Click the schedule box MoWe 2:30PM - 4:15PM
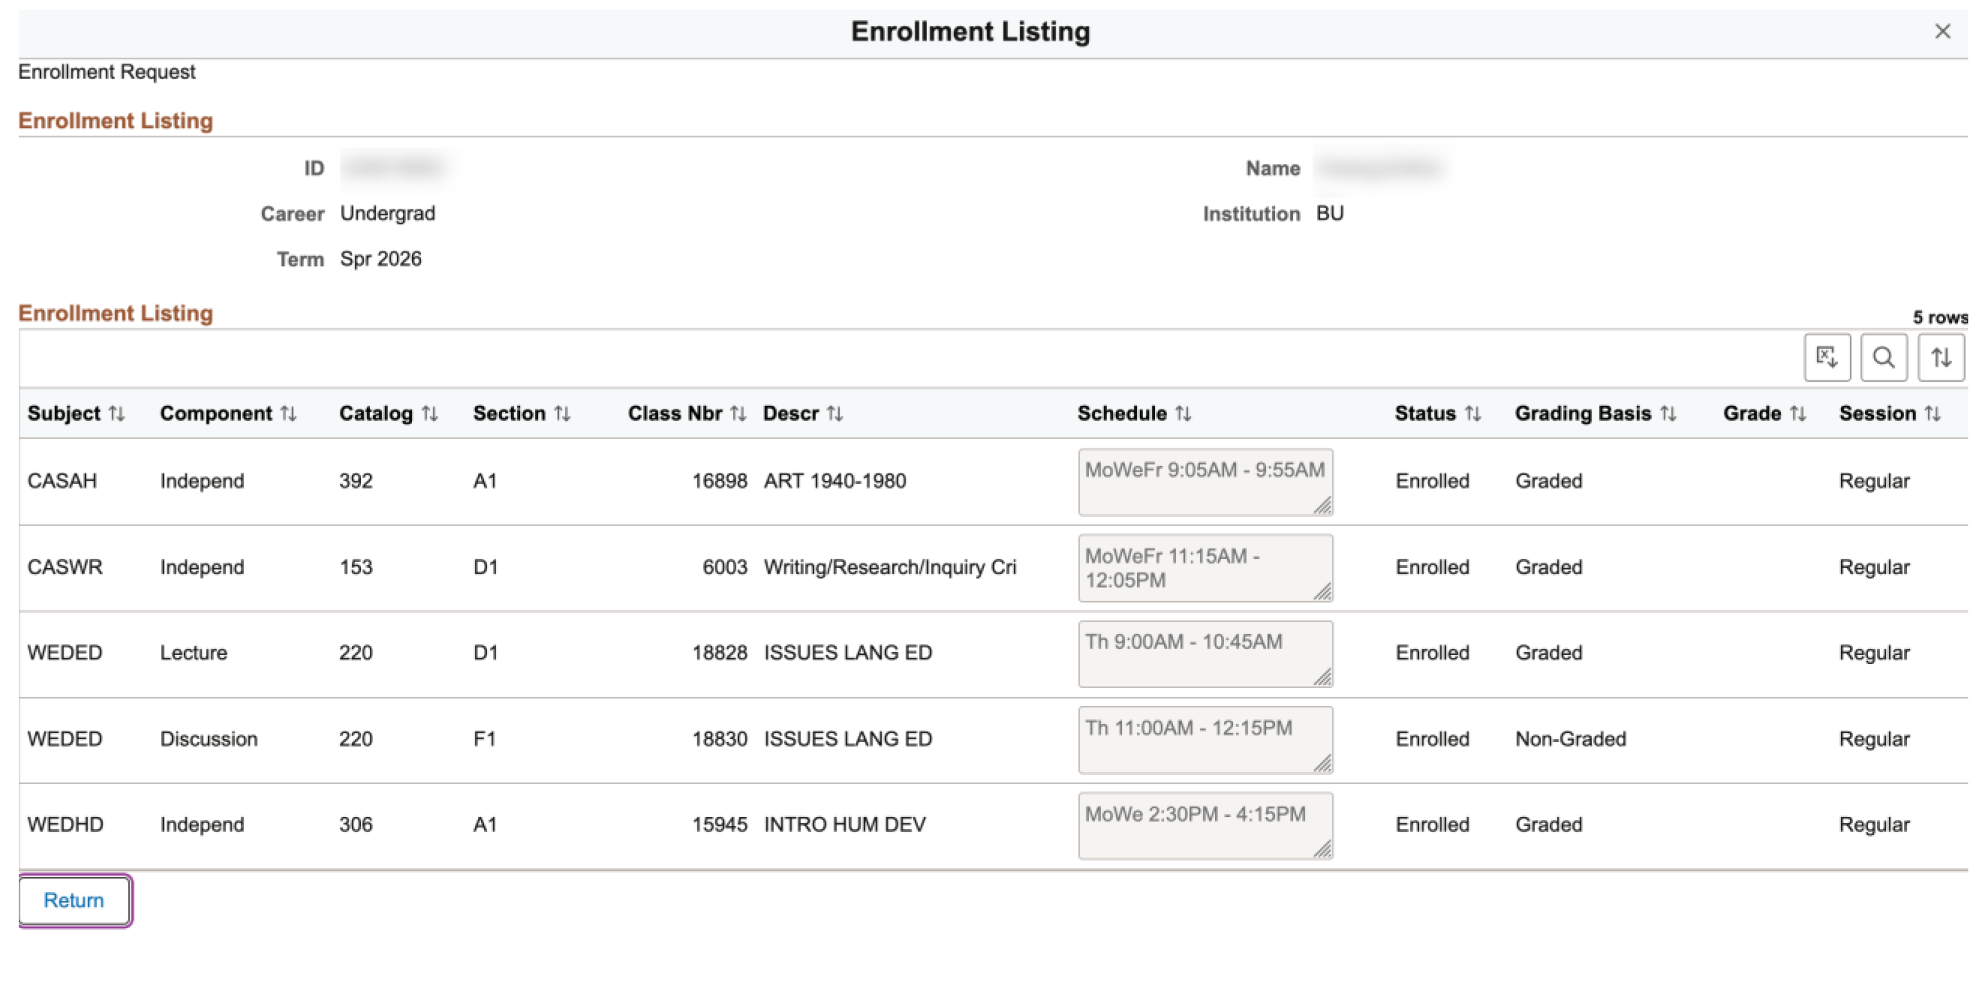The height and width of the screenshot is (984, 1985). pyautogui.click(x=1205, y=826)
